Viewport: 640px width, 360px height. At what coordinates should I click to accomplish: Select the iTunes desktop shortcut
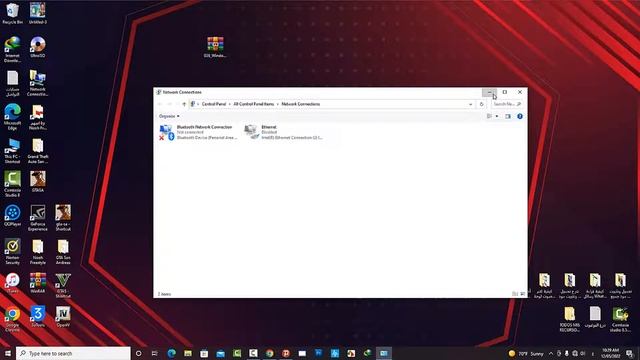[12, 283]
